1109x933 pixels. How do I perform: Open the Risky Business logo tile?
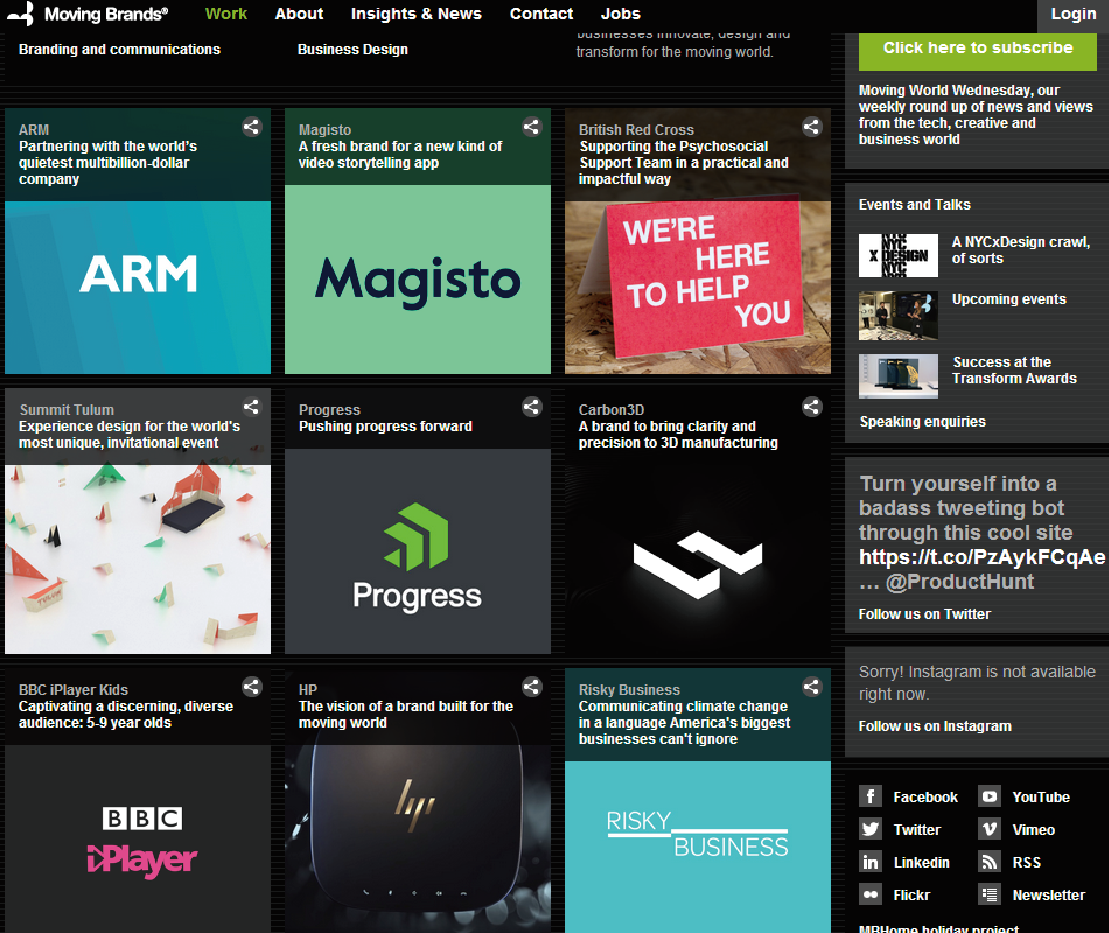click(698, 847)
